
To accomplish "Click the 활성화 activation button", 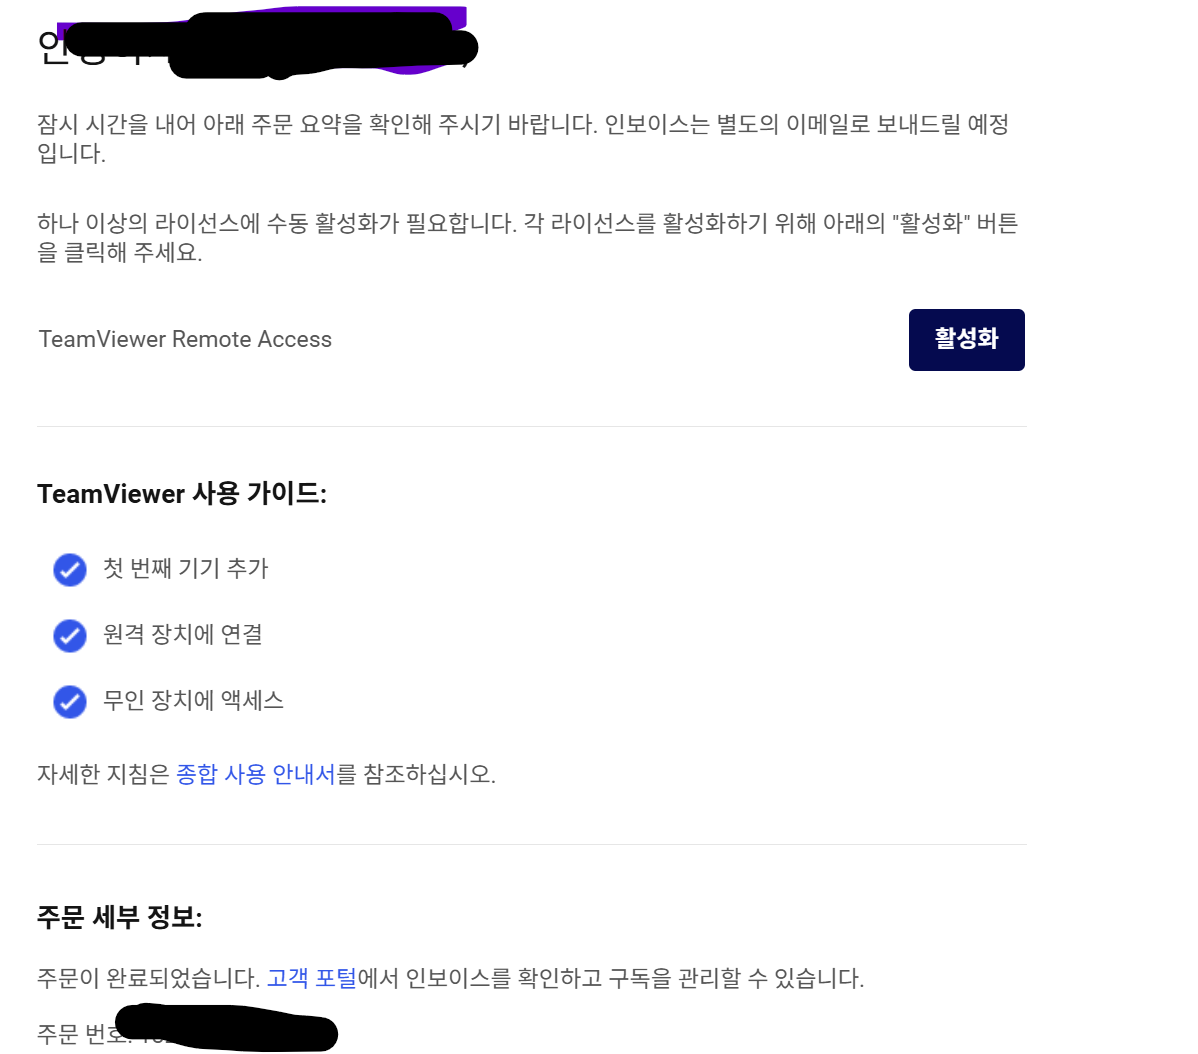I will pyautogui.click(x=966, y=340).
